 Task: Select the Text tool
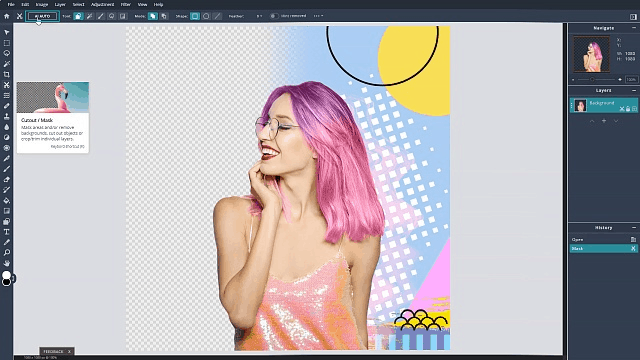coord(7,232)
